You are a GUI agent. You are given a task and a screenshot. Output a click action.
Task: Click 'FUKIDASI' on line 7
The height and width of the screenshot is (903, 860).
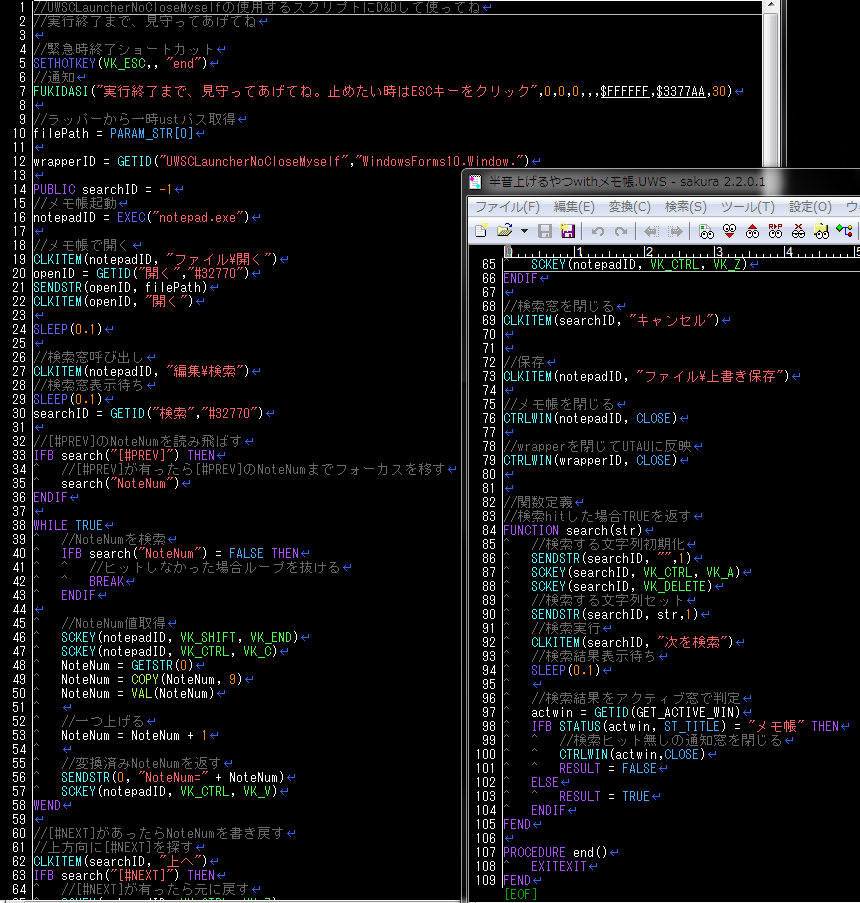[61, 91]
